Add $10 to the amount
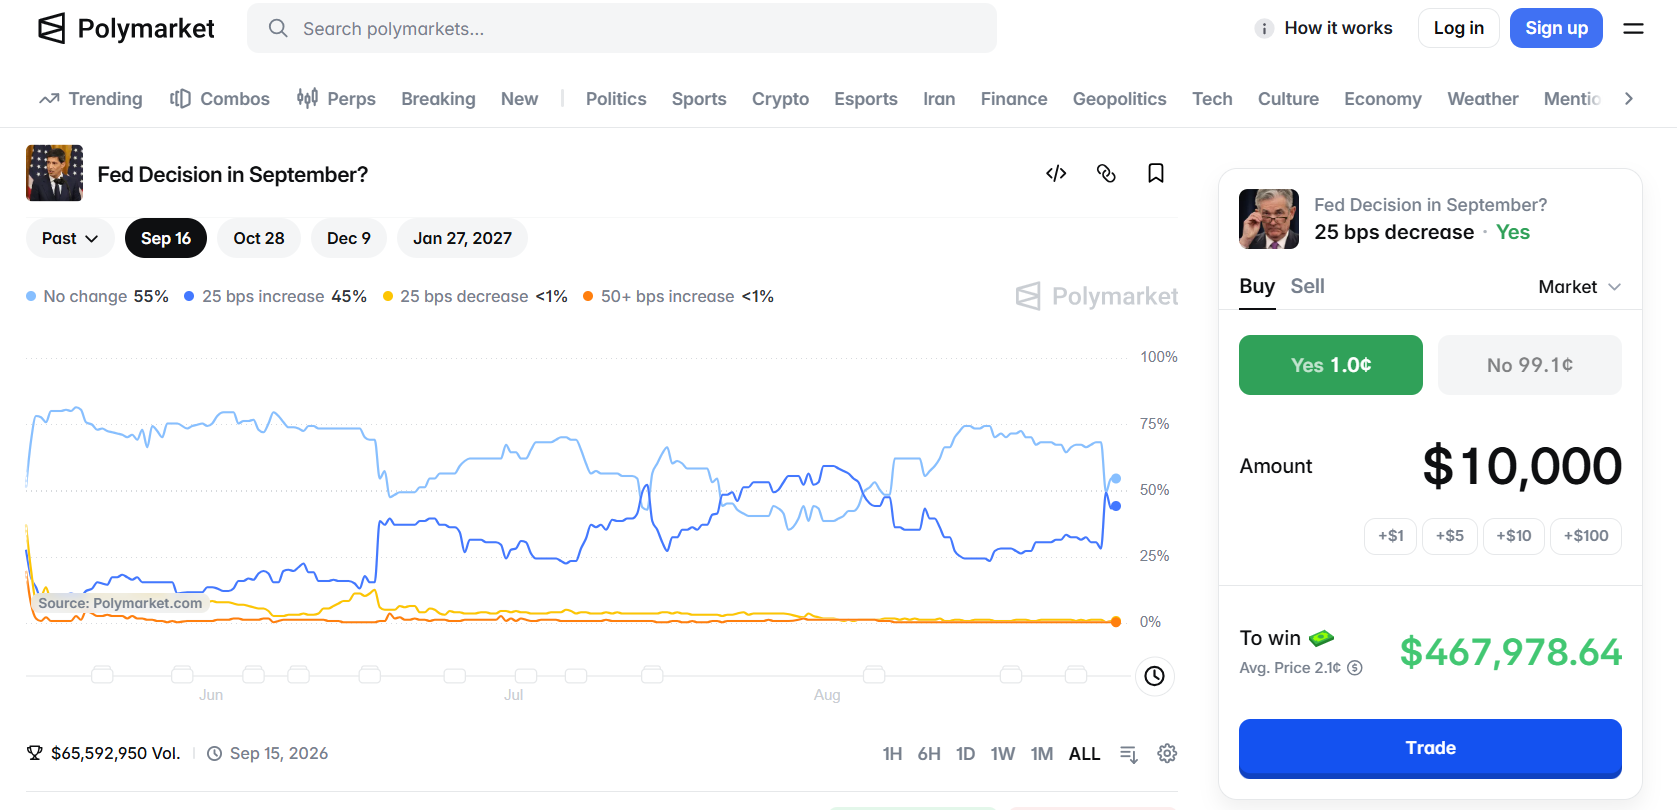 pos(1514,536)
